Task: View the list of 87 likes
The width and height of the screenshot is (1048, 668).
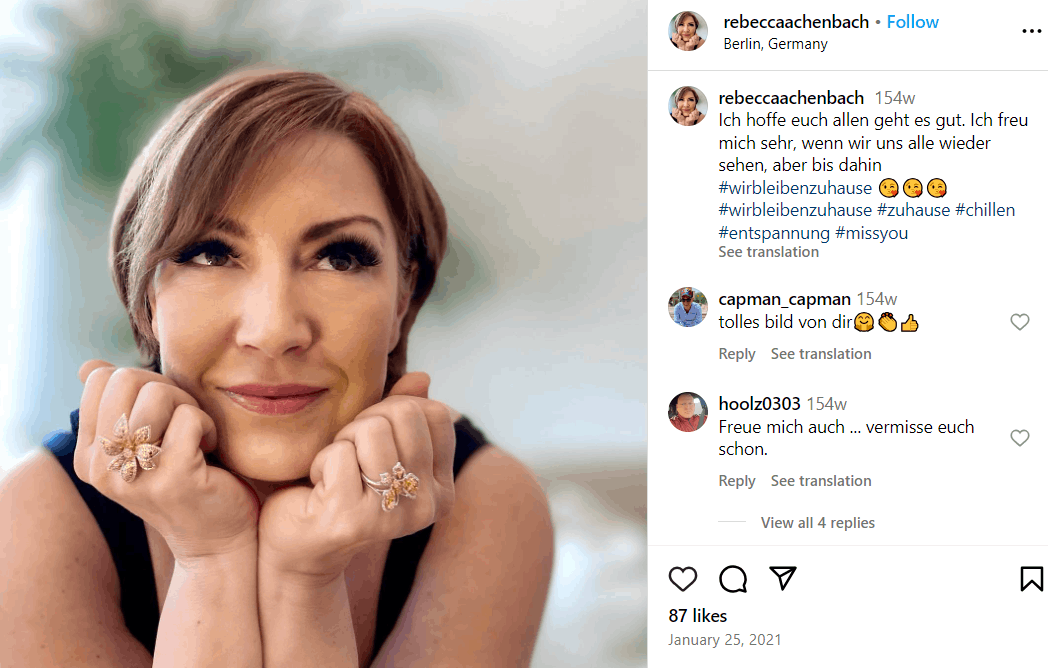Action: point(698,615)
